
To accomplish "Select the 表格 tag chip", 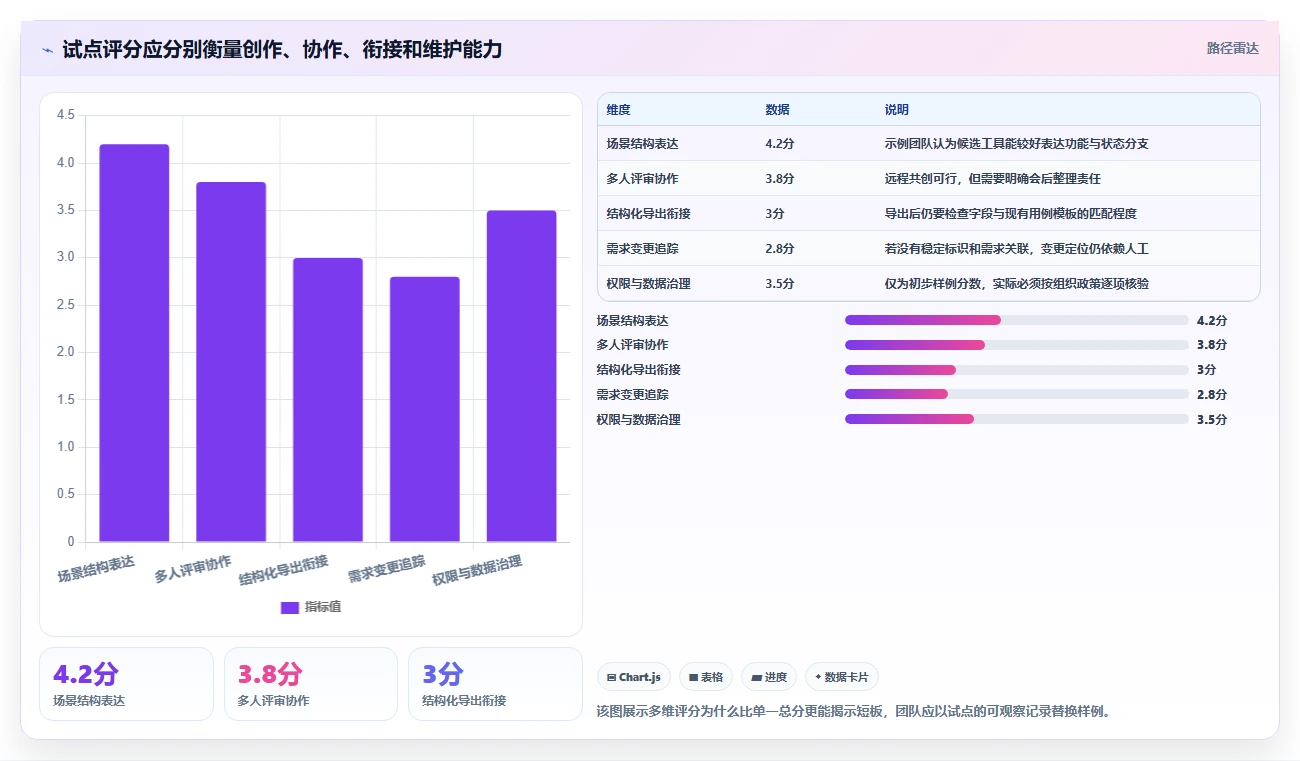I will click(706, 677).
